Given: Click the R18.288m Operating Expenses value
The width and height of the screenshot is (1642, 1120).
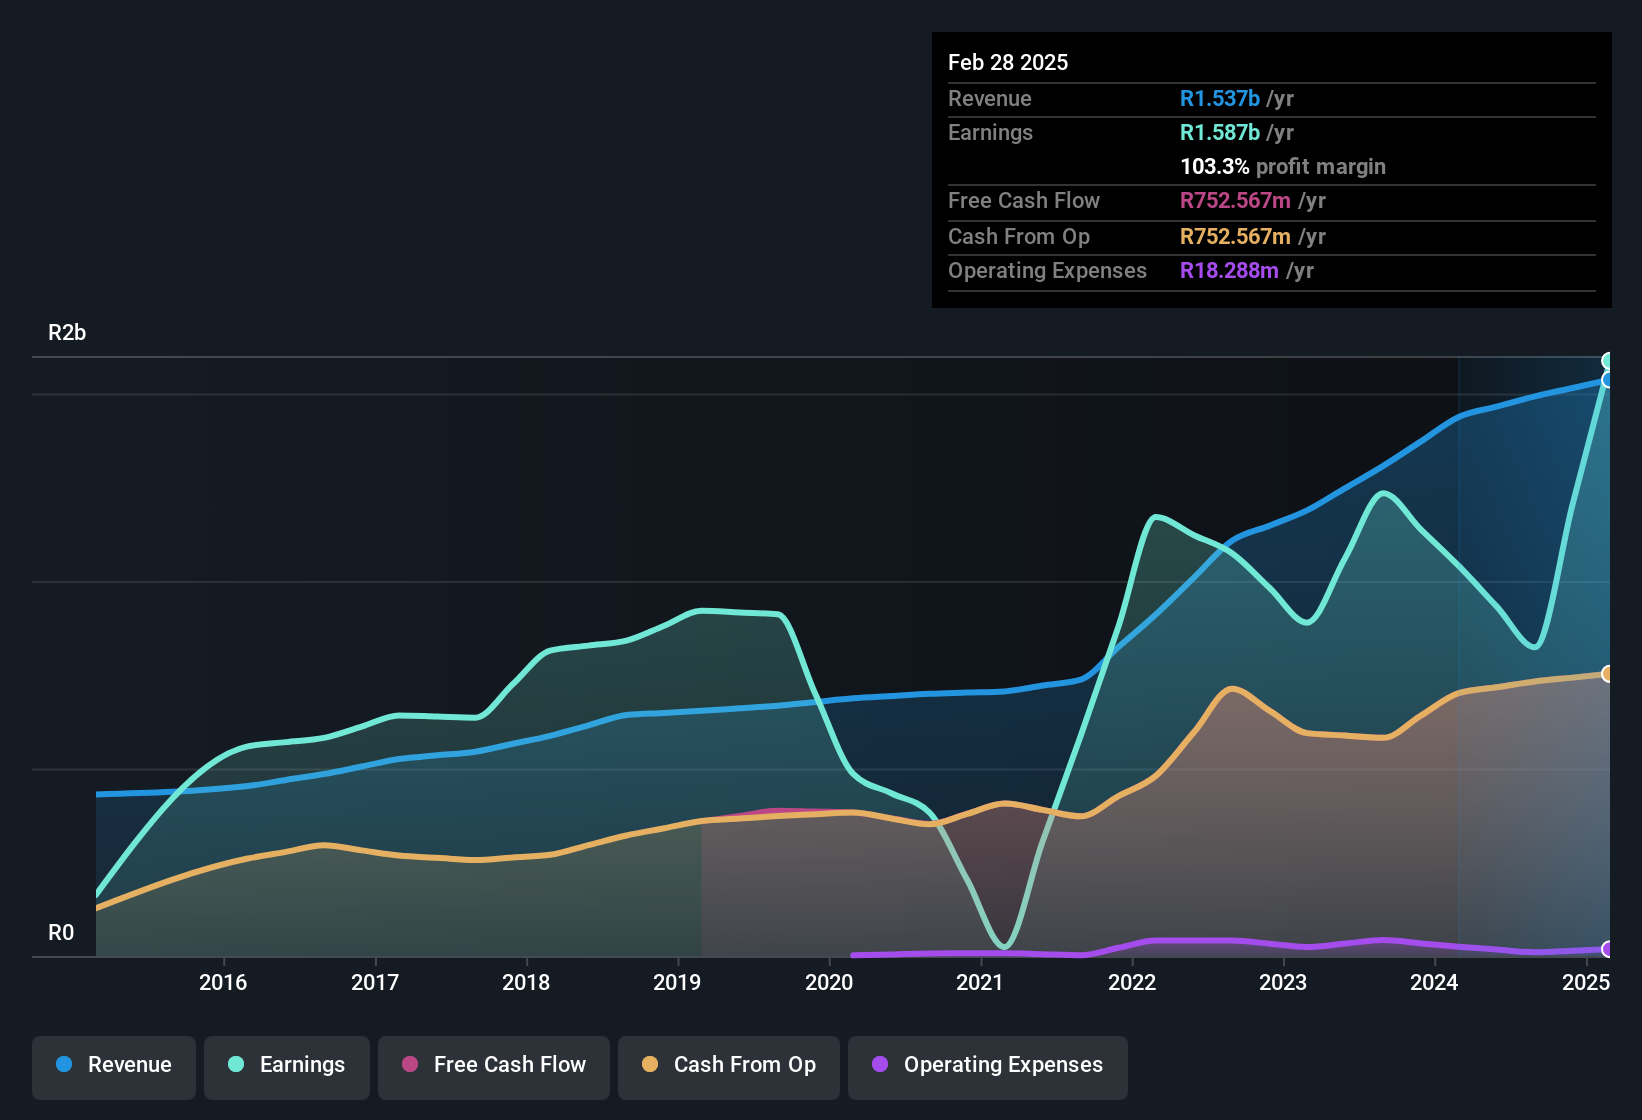Looking at the screenshot, I should (1229, 270).
